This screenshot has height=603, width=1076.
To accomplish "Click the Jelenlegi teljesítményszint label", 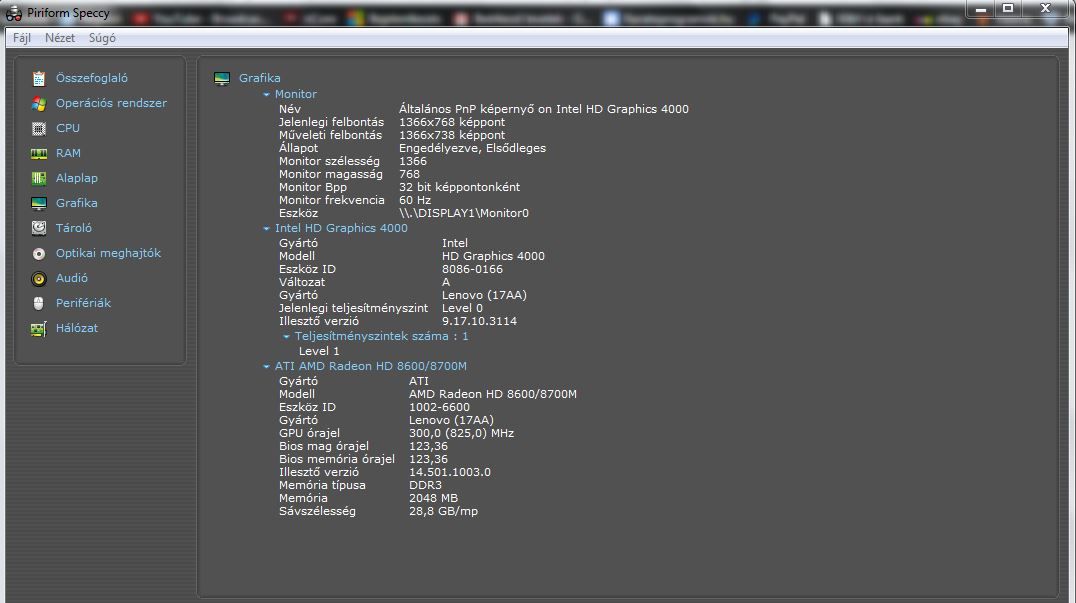I will [x=353, y=308].
